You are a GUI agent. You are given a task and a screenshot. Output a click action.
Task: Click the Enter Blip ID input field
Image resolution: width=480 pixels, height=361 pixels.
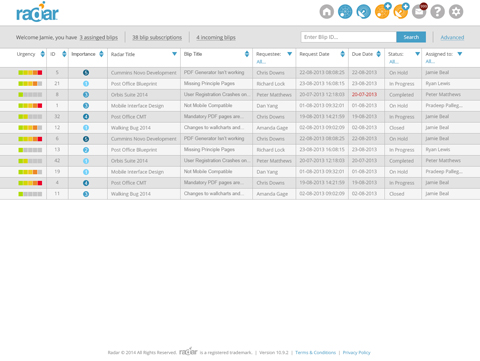(348, 37)
